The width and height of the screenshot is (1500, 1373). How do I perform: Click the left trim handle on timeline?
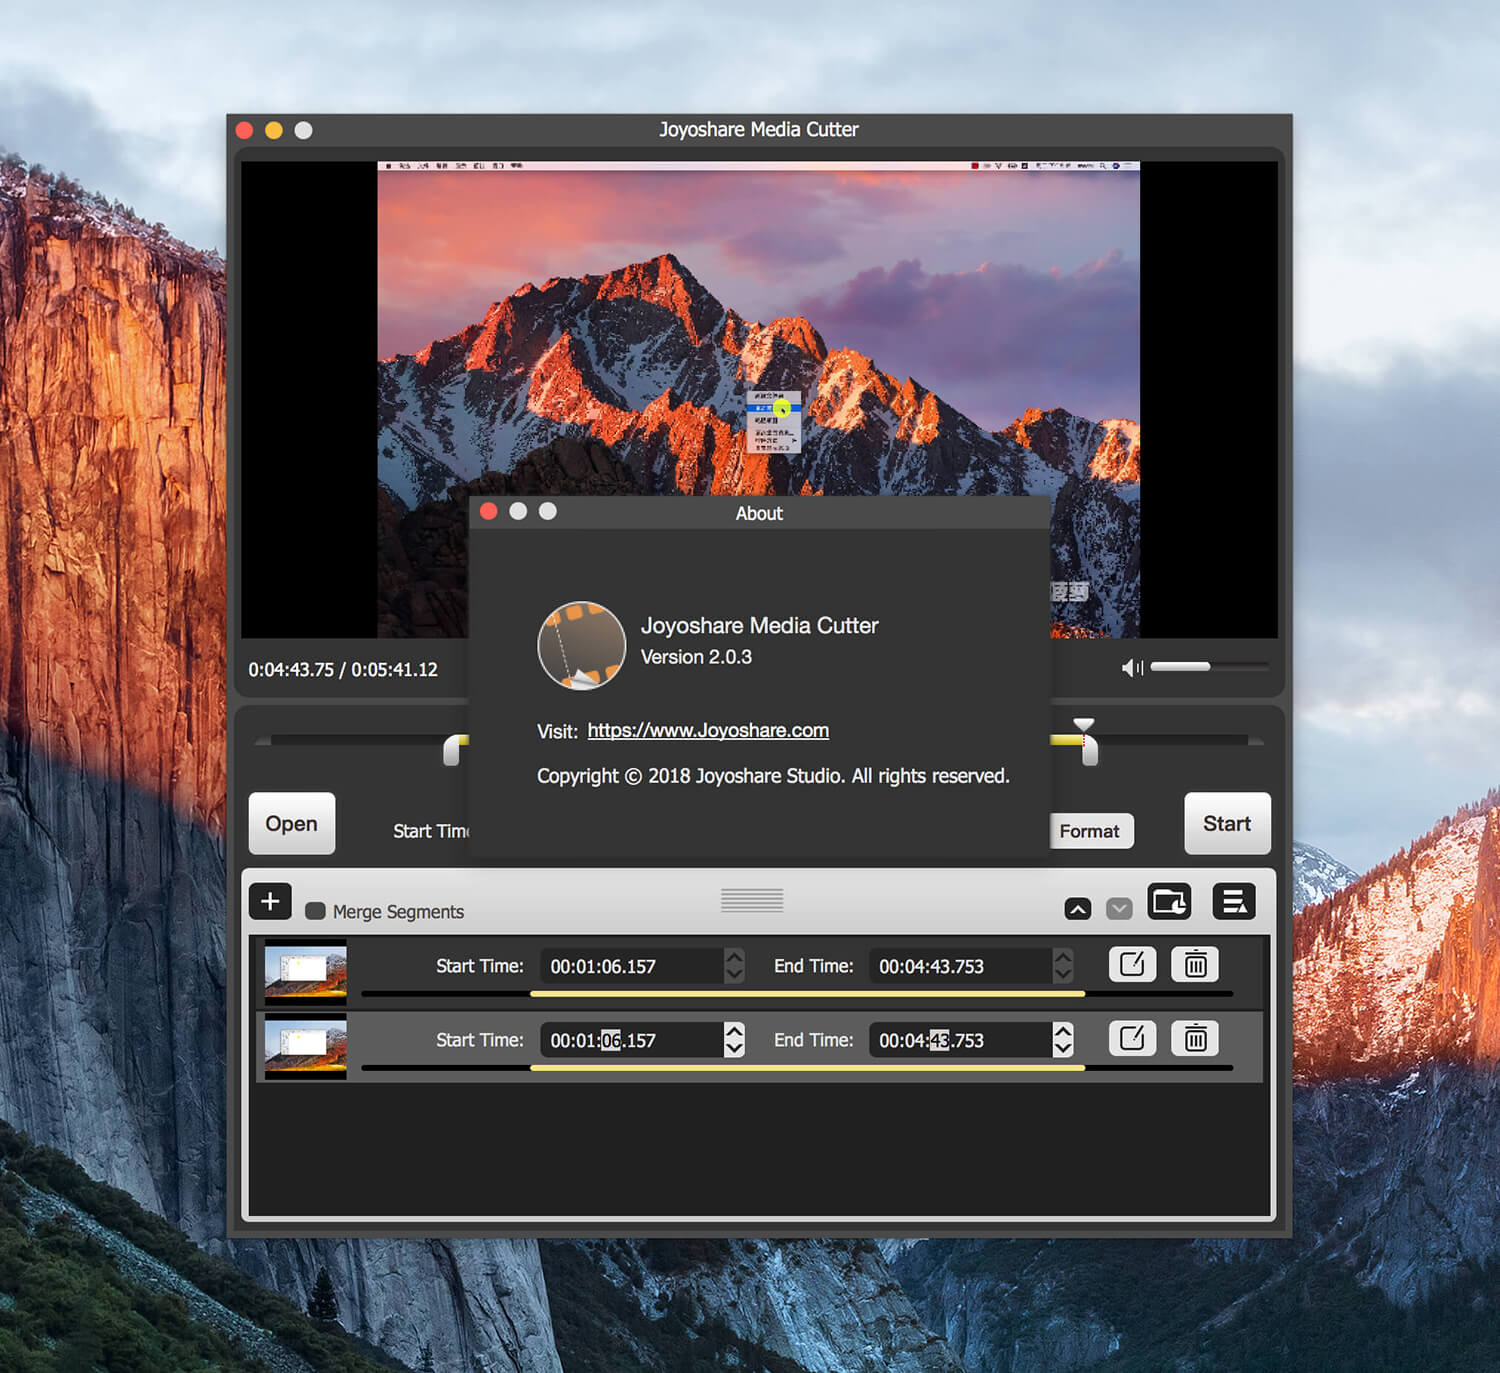click(x=453, y=750)
